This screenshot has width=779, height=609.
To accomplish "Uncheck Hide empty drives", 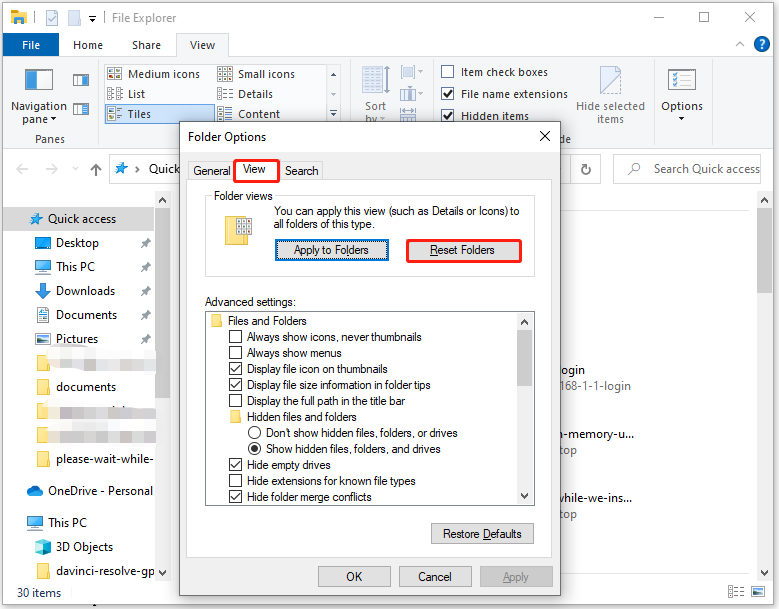I will 235,464.
